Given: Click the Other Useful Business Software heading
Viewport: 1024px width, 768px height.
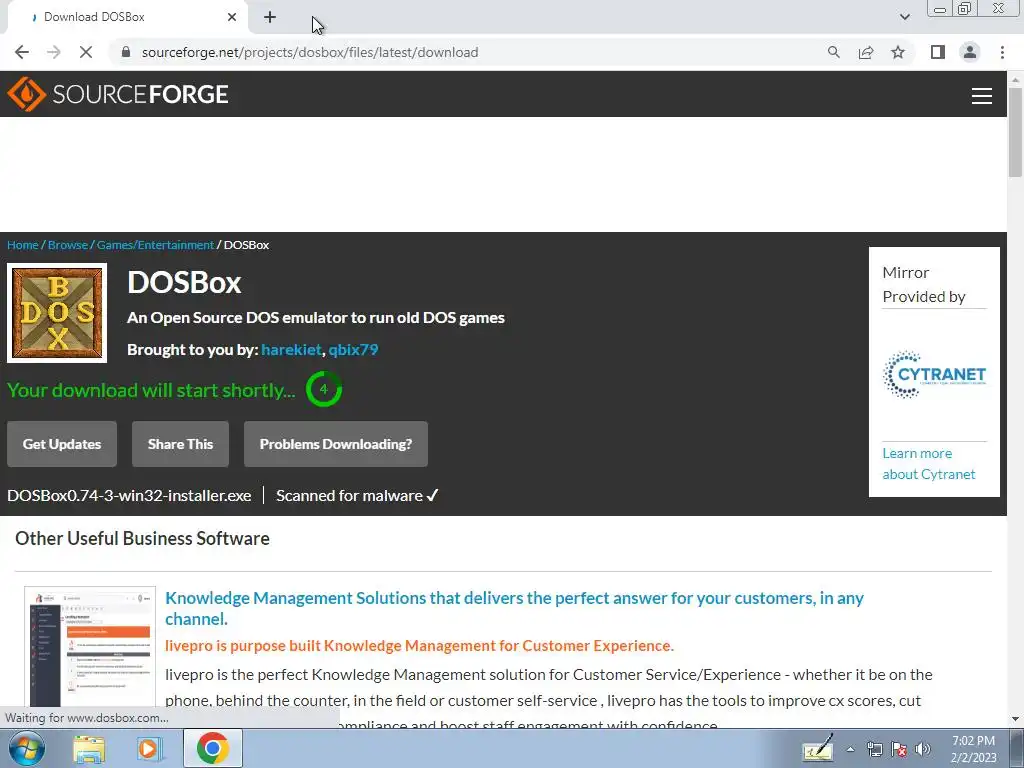Looking at the screenshot, I should [142, 538].
